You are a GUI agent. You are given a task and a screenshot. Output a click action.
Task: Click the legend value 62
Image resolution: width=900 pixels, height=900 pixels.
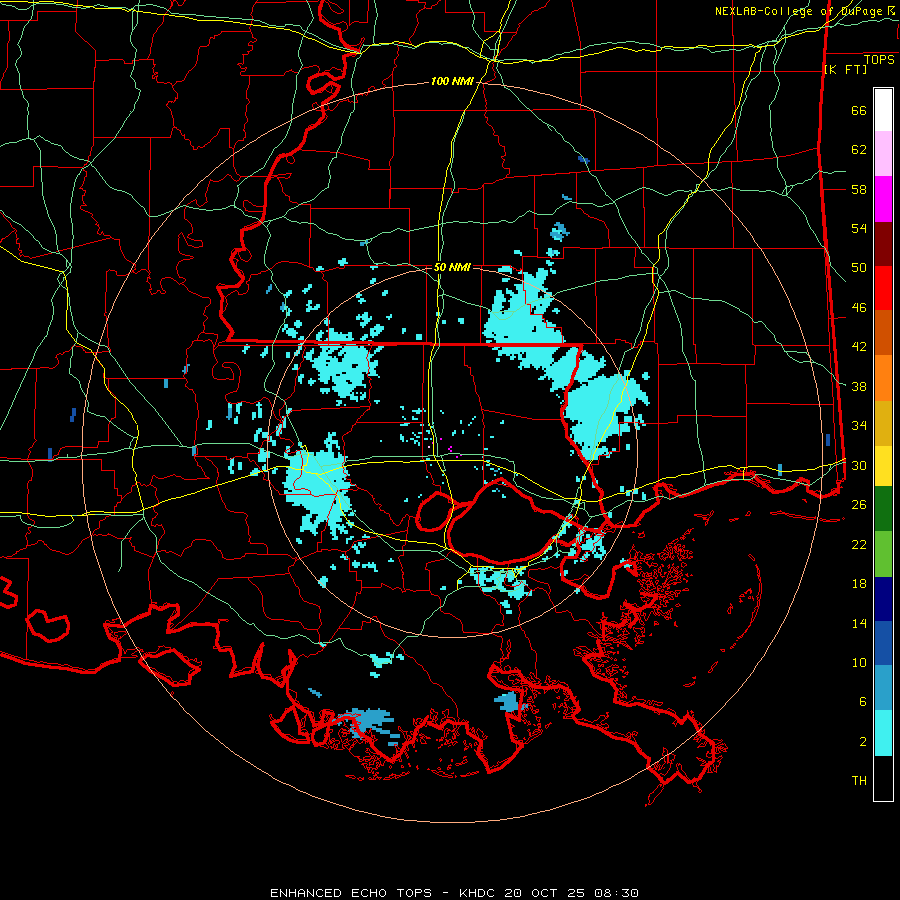click(x=859, y=150)
